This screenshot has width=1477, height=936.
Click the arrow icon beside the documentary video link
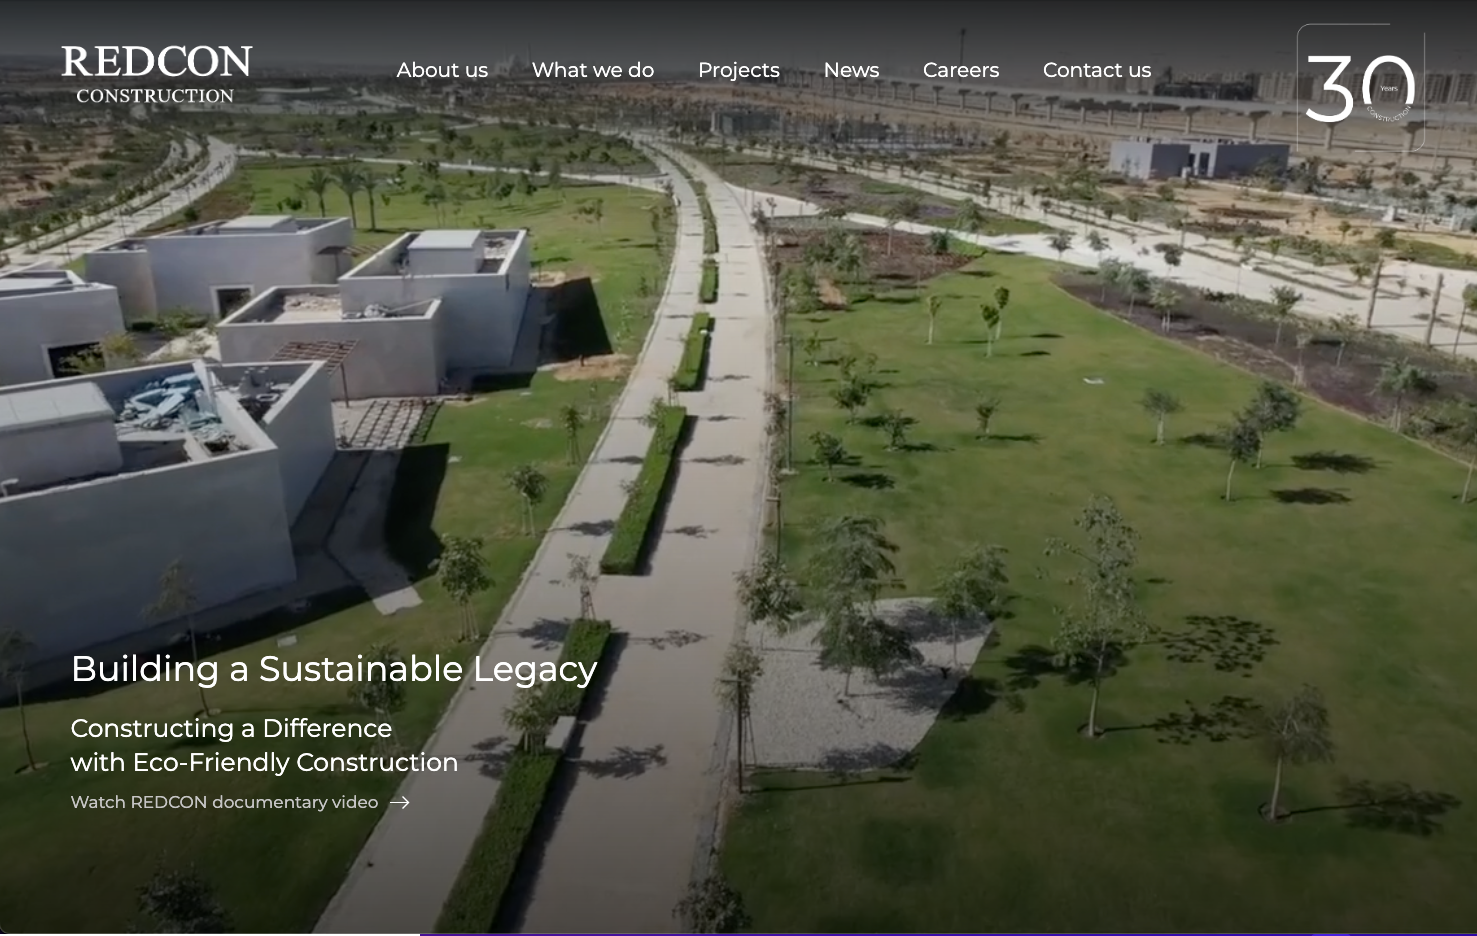(400, 803)
